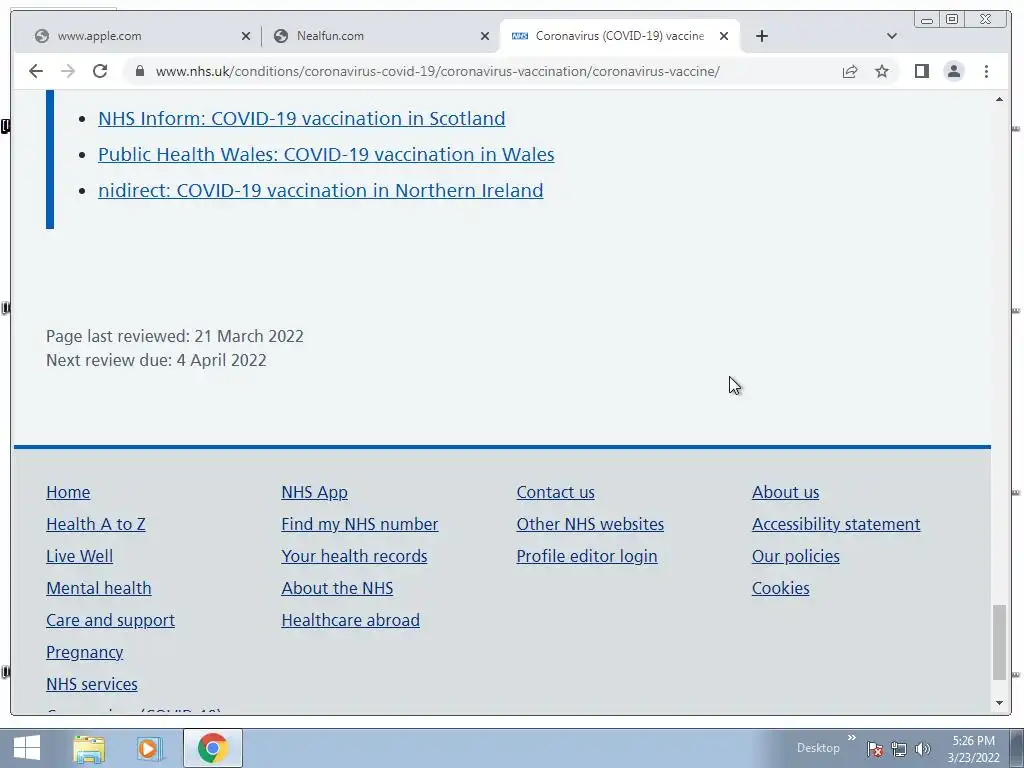Image resolution: width=1024 pixels, height=768 pixels.
Task: Launch the media player taskbar icon
Action: click(150, 748)
